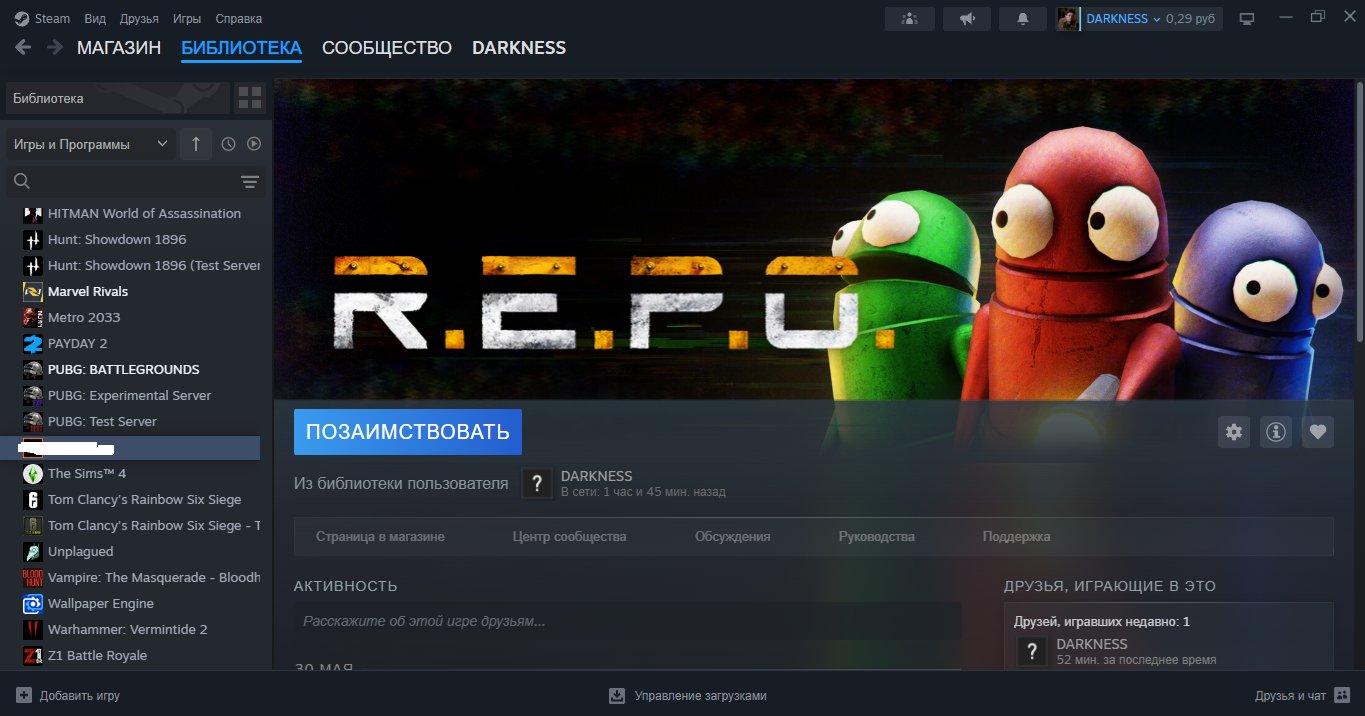
Task: Open DARKNESS account dropdown menu
Action: pos(1124,19)
